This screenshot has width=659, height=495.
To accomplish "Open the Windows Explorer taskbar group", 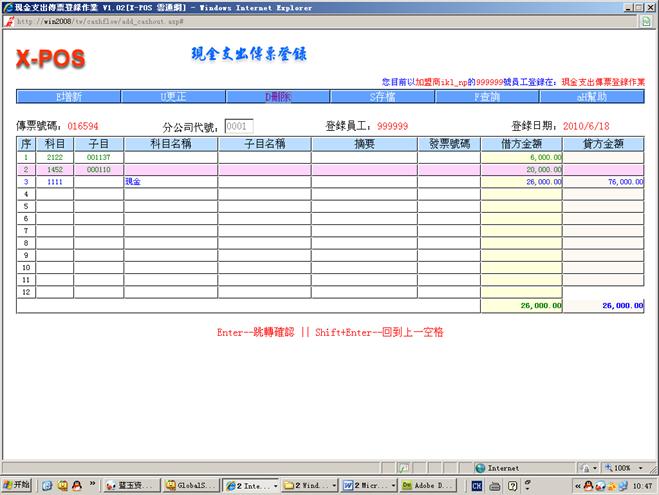I will coord(306,485).
